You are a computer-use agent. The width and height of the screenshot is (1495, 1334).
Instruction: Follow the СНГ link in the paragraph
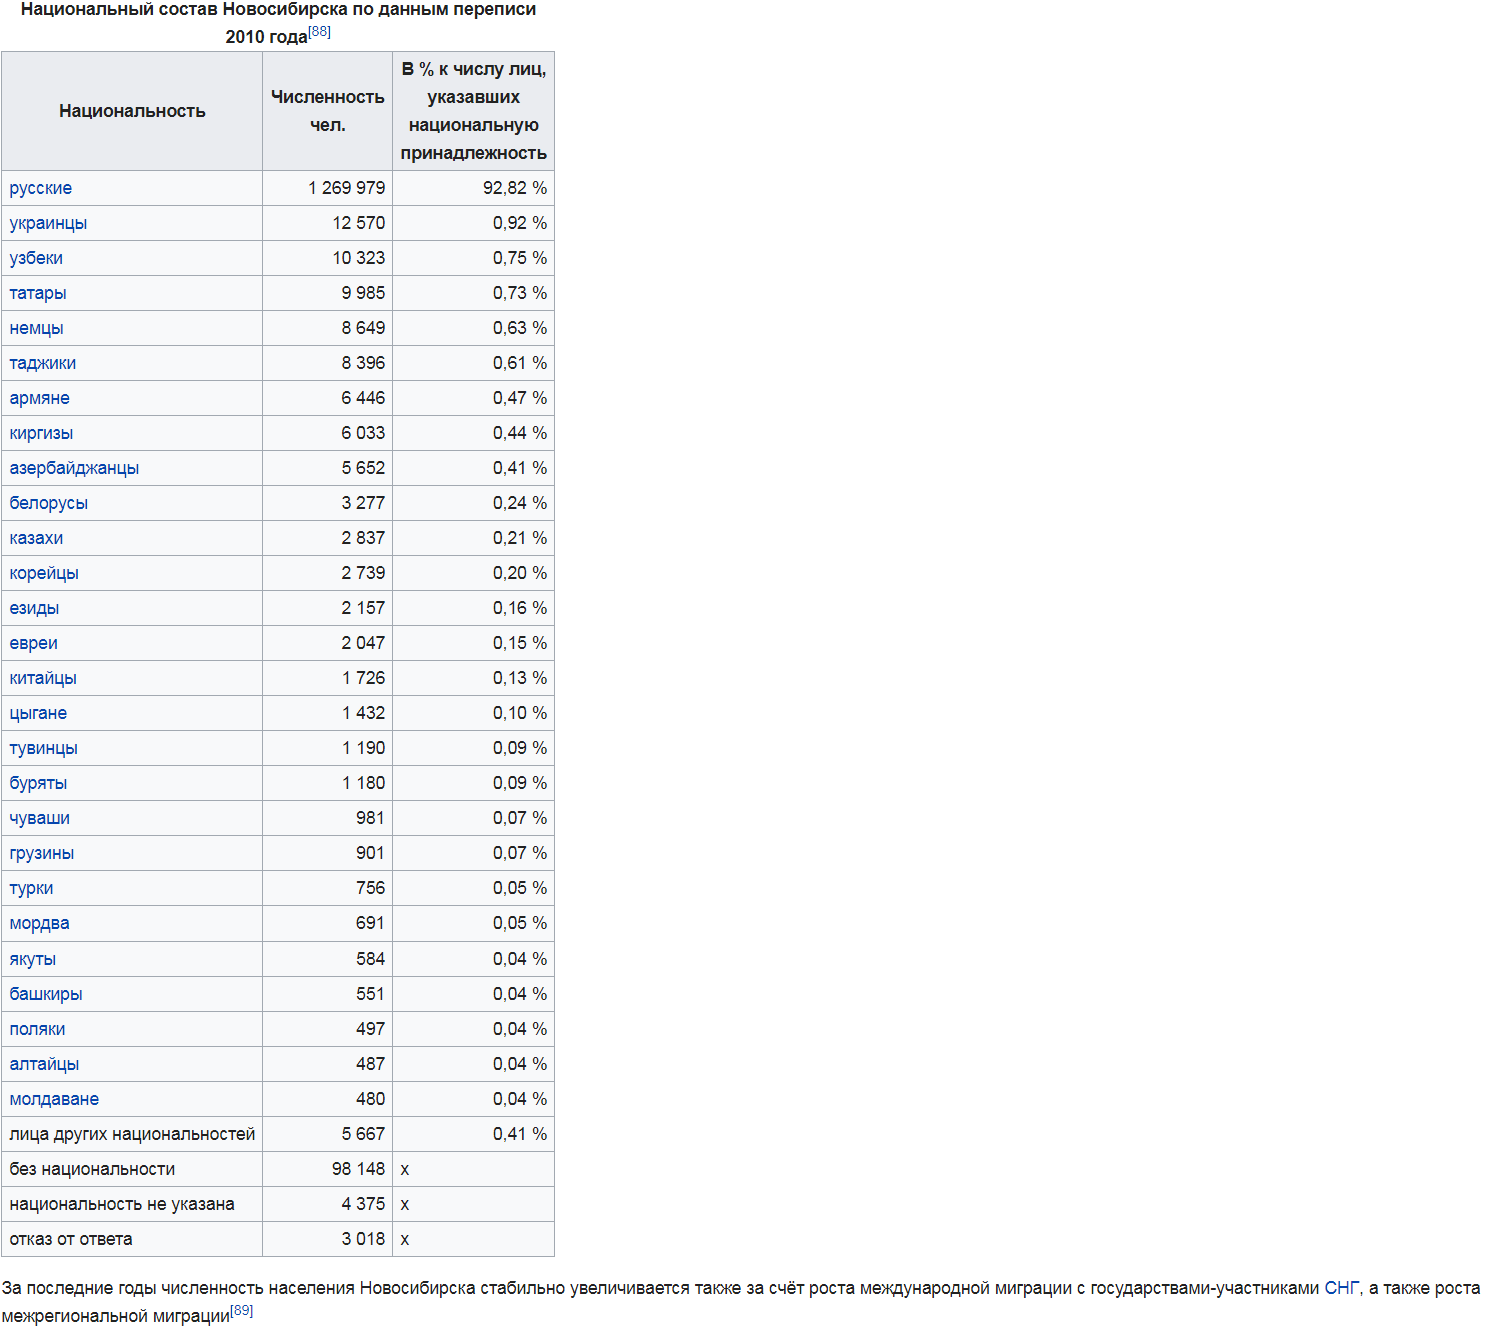(1342, 1288)
